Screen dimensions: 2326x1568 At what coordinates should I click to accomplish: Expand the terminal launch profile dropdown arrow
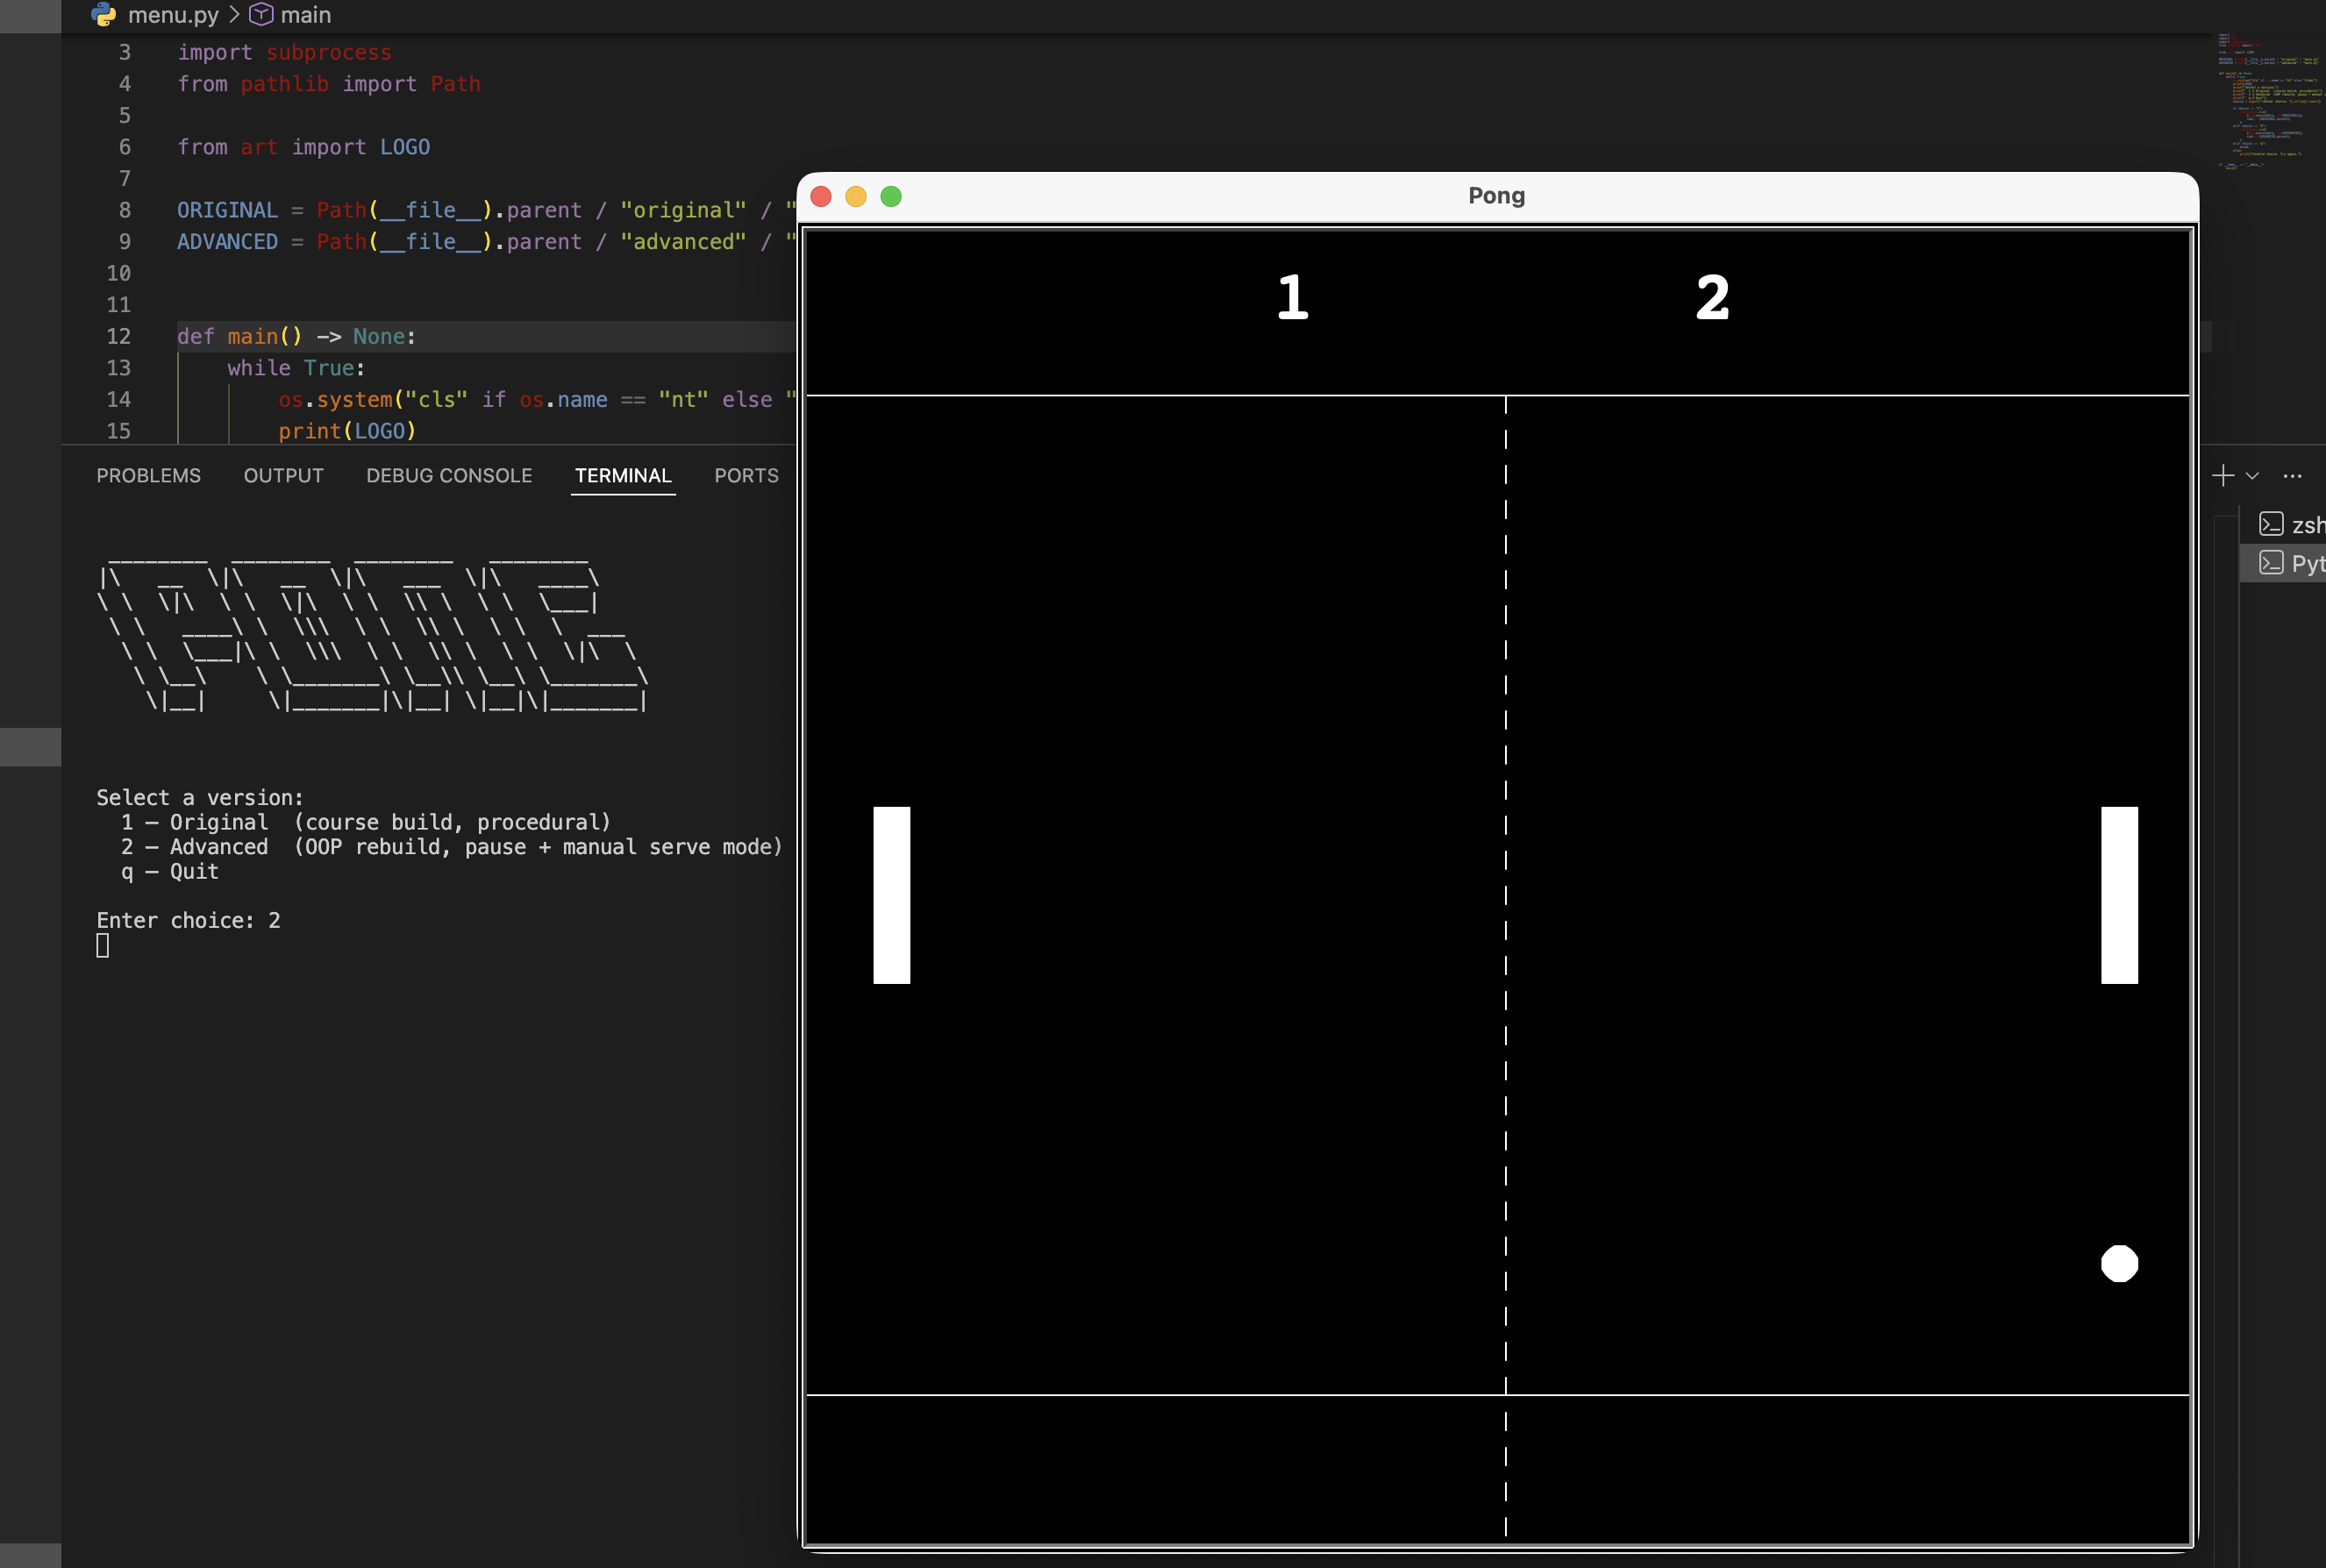coord(2252,476)
